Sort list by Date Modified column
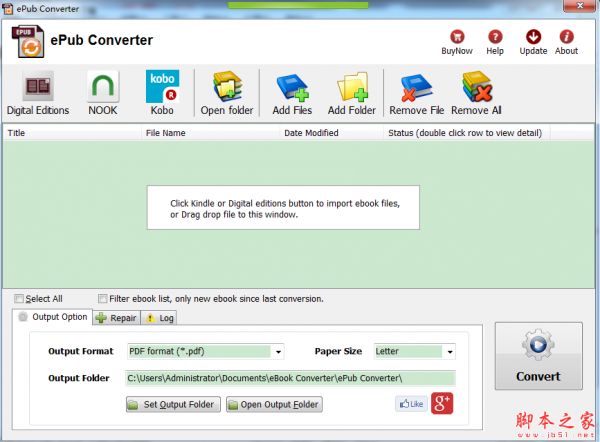 (332, 133)
